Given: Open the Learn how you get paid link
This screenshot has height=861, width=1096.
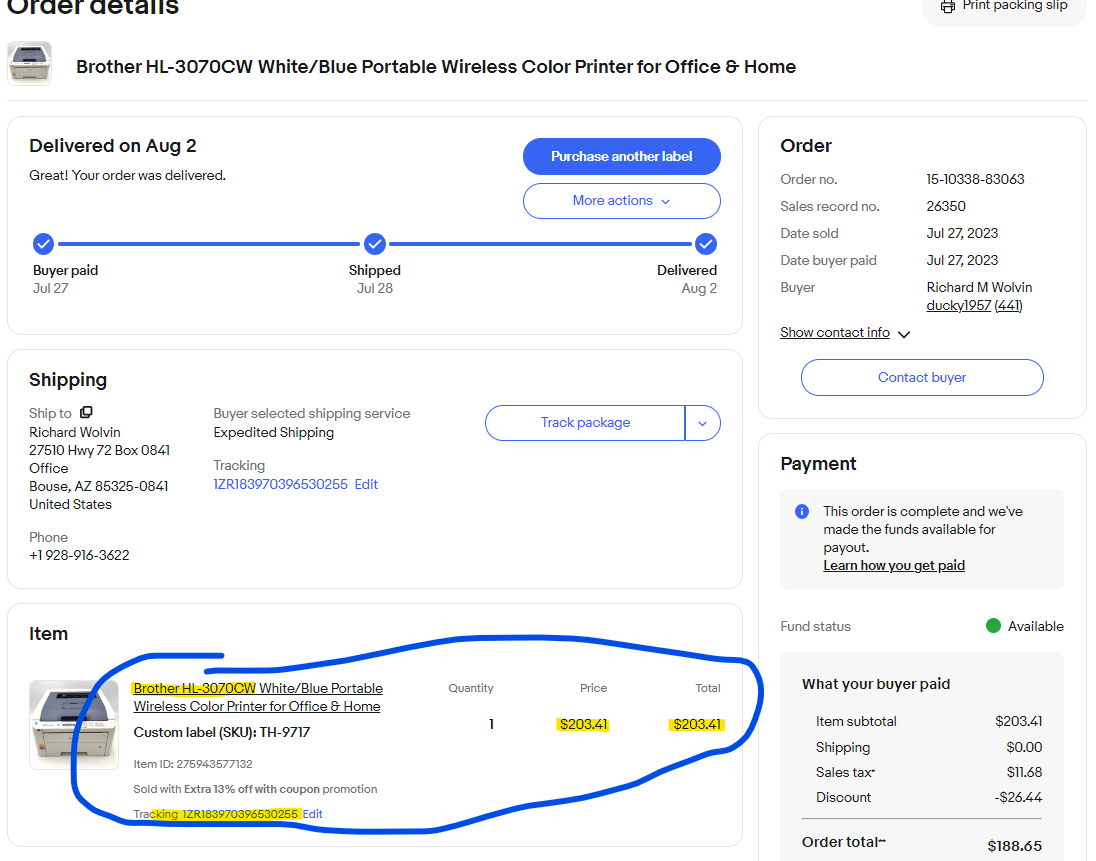Looking at the screenshot, I should coord(893,565).
